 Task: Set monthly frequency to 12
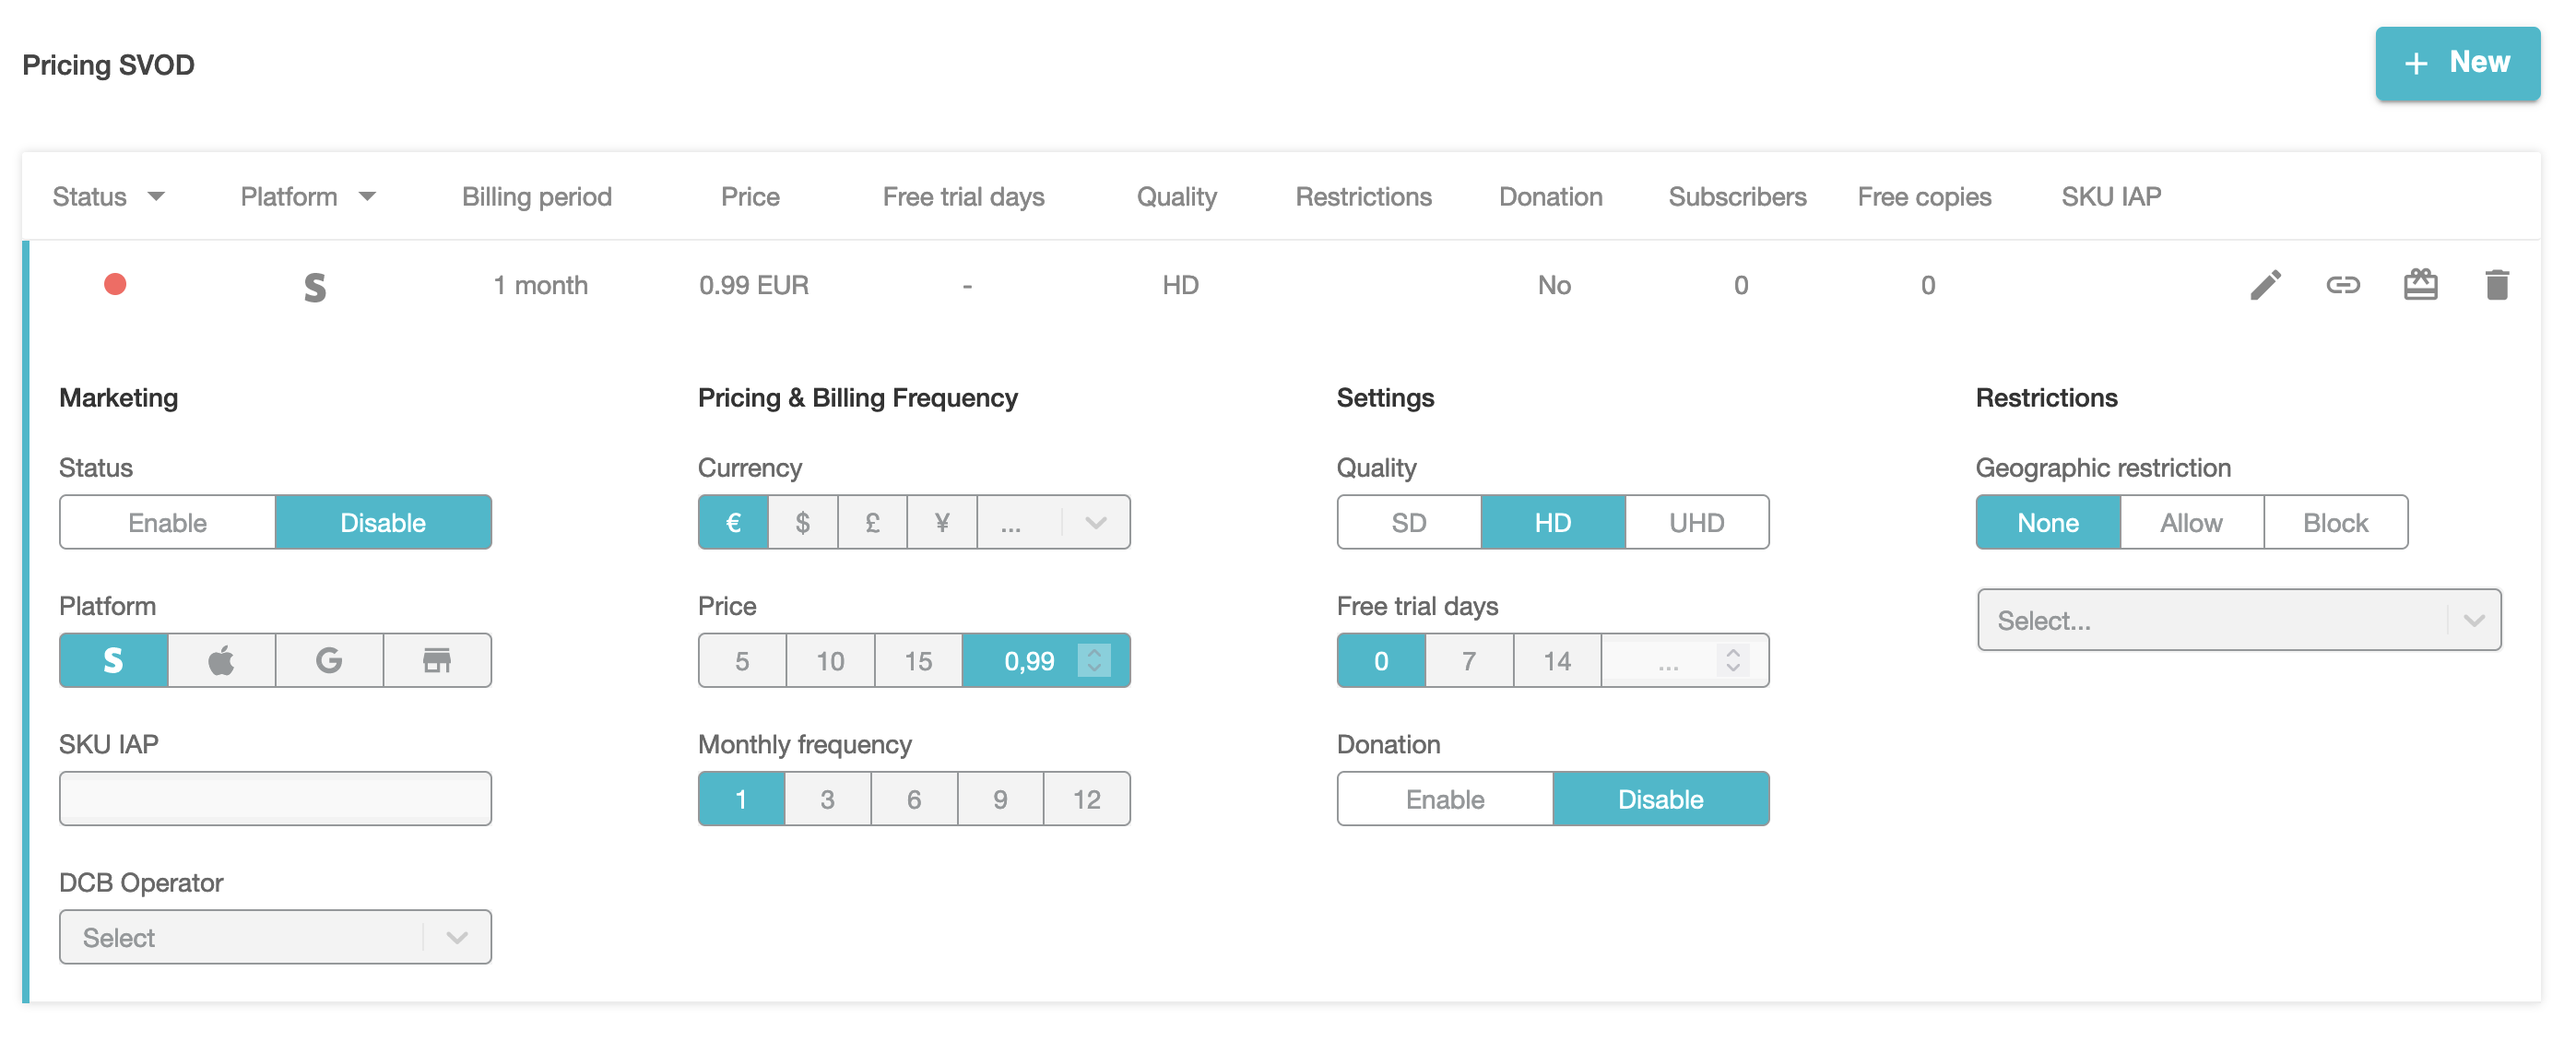tap(1087, 799)
